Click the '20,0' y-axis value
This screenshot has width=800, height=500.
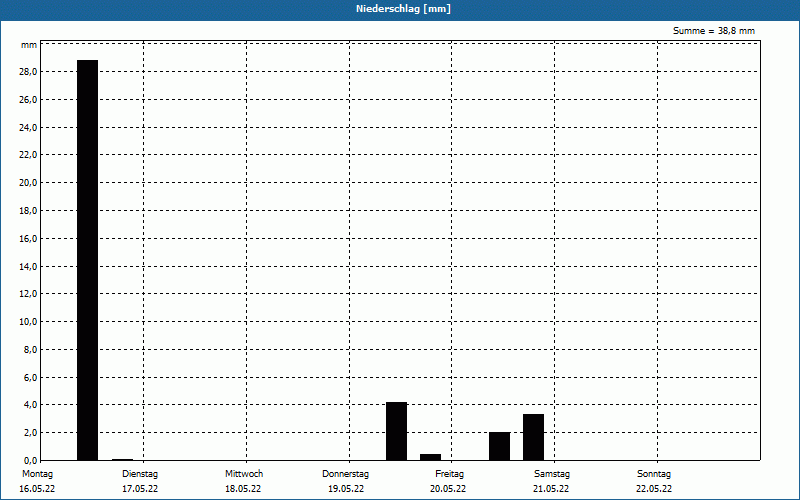28,183
